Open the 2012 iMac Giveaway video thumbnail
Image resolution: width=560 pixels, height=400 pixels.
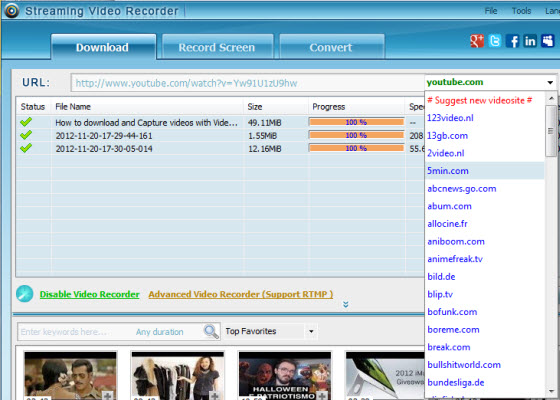pyautogui.click(x=385, y=376)
